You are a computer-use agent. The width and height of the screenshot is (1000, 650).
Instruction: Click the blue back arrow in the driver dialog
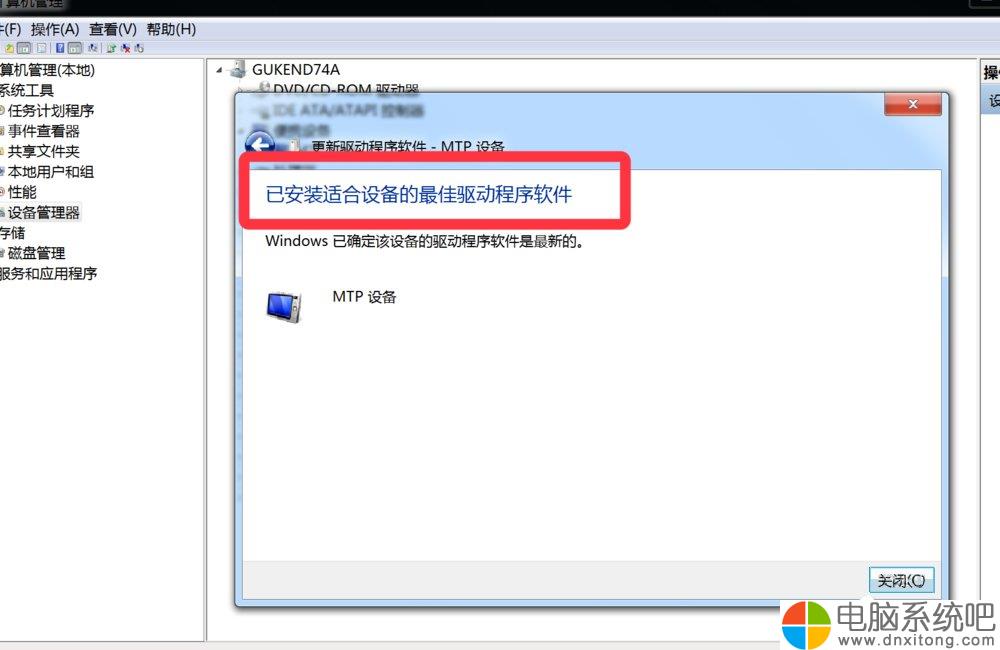click(x=260, y=142)
